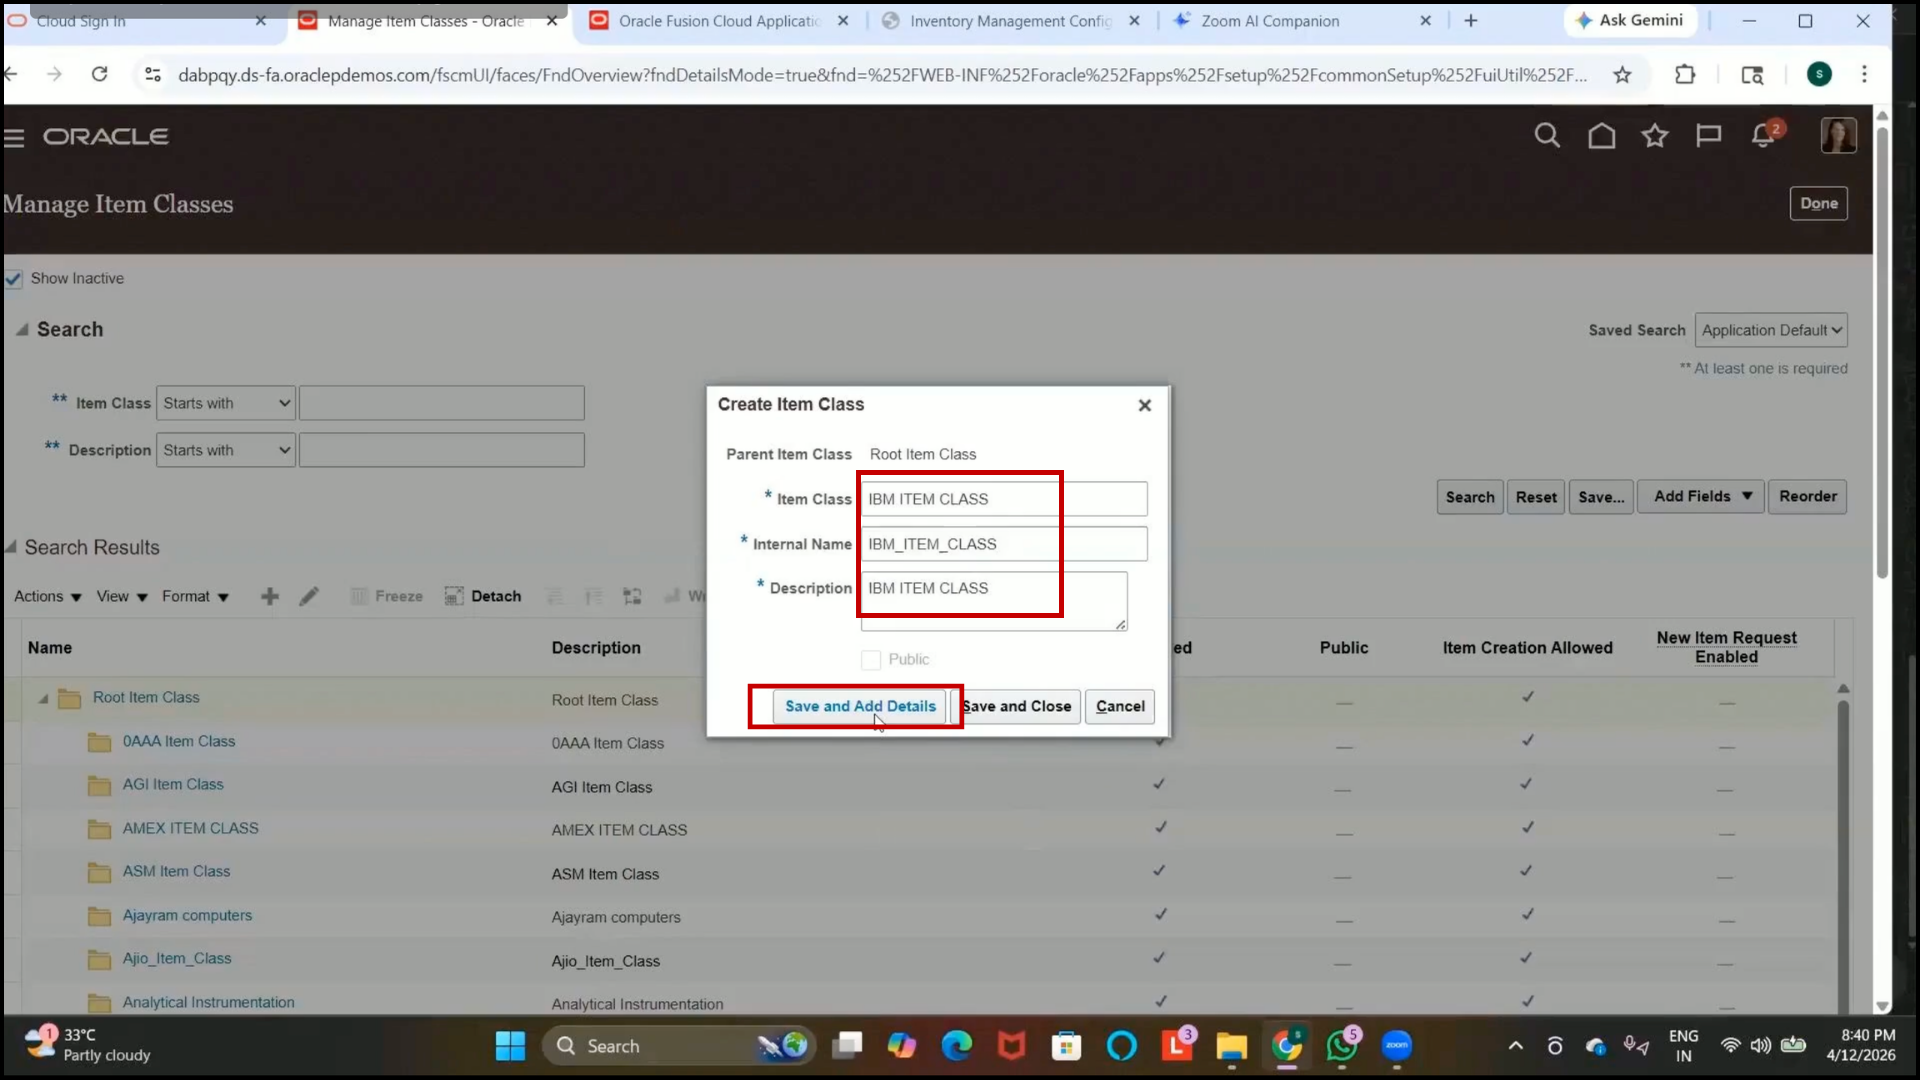Click the Detach toolbar button
The image size is (1920, 1080).
pos(483,597)
